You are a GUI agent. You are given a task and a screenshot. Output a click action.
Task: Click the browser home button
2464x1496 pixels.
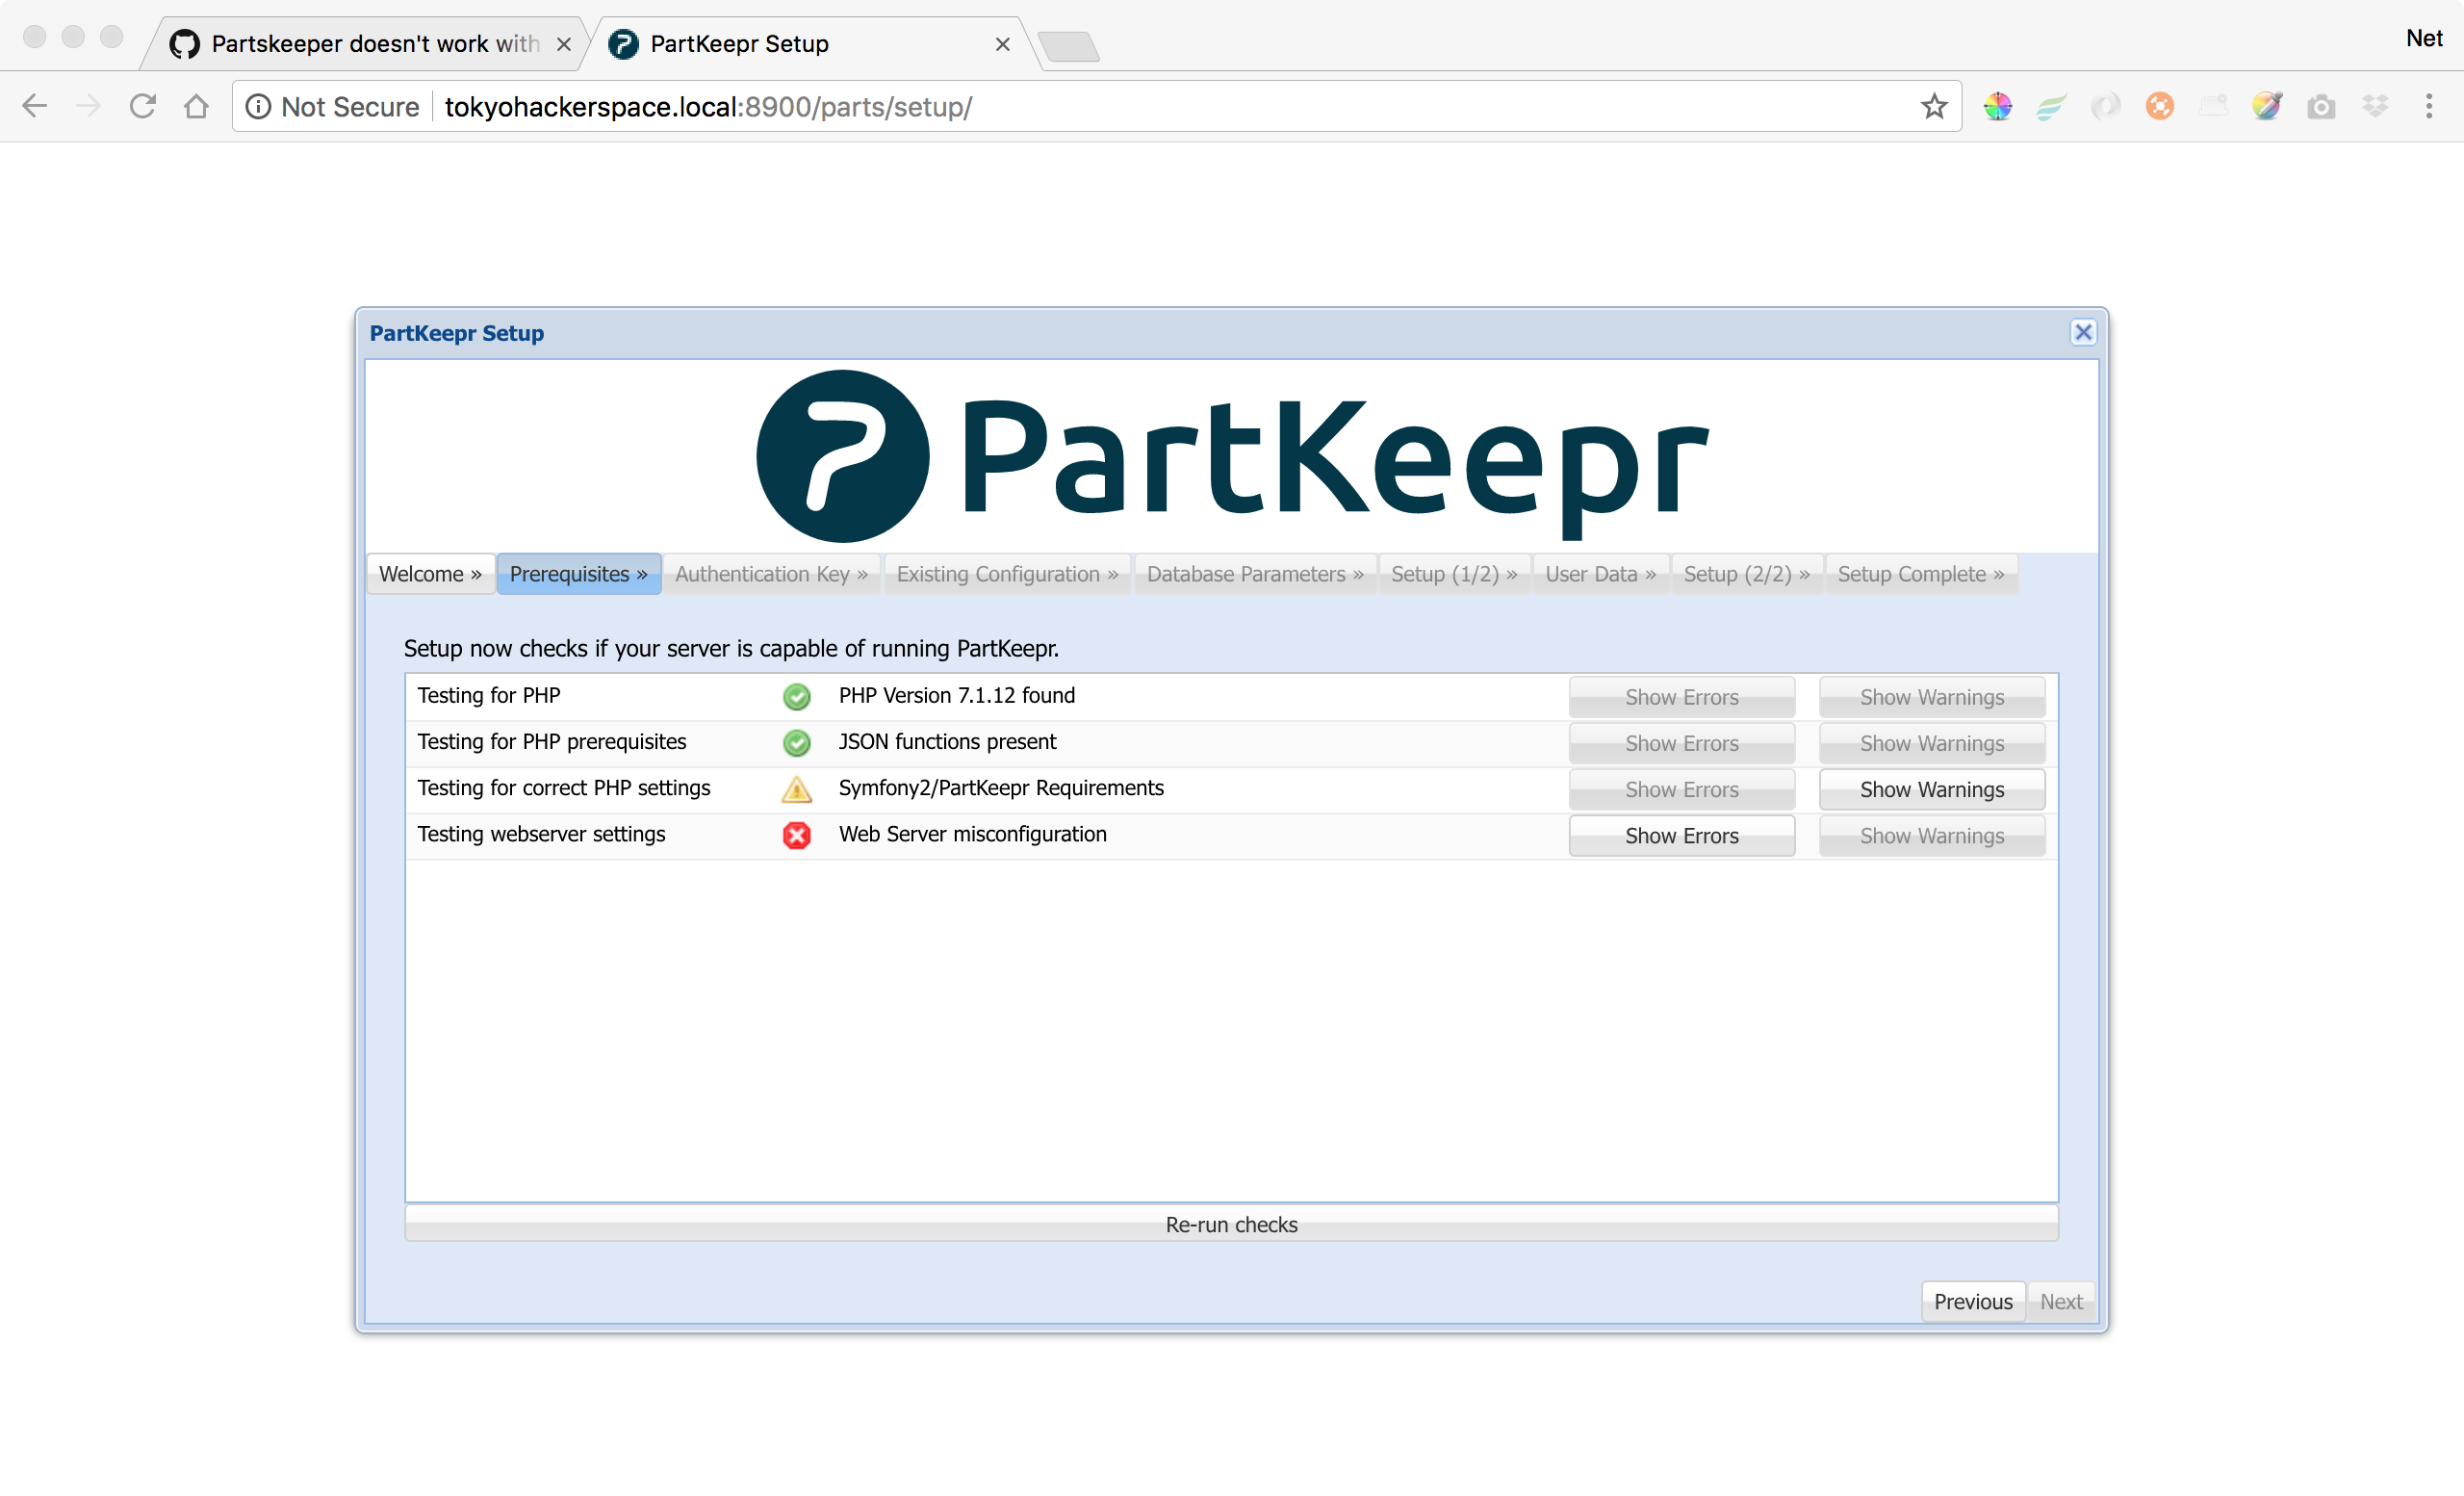[x=197, y=106]
